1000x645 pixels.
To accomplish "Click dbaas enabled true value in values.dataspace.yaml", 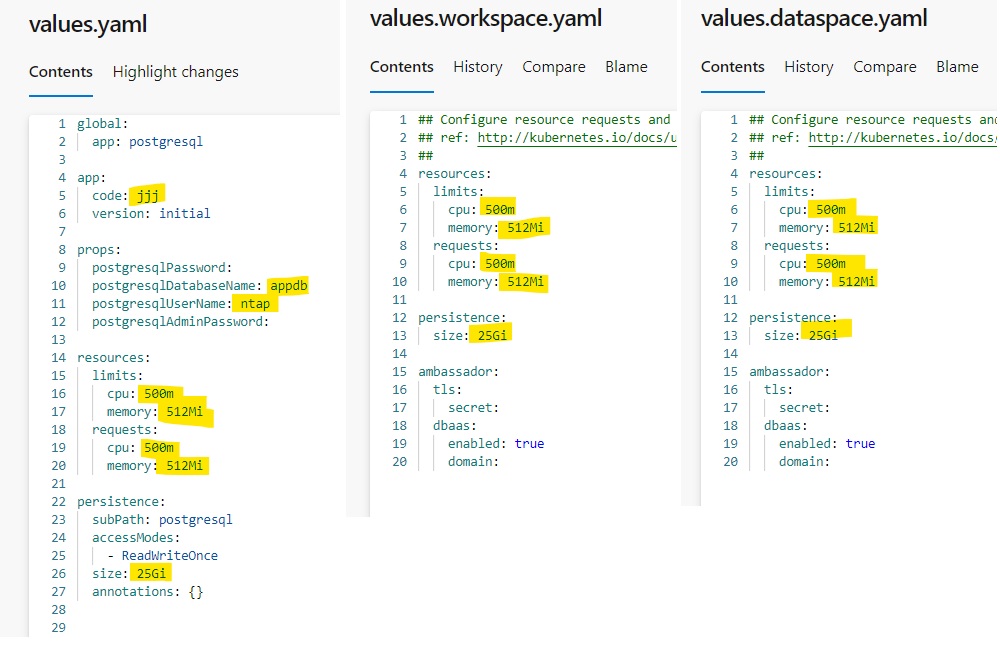I will pos(859,443).
